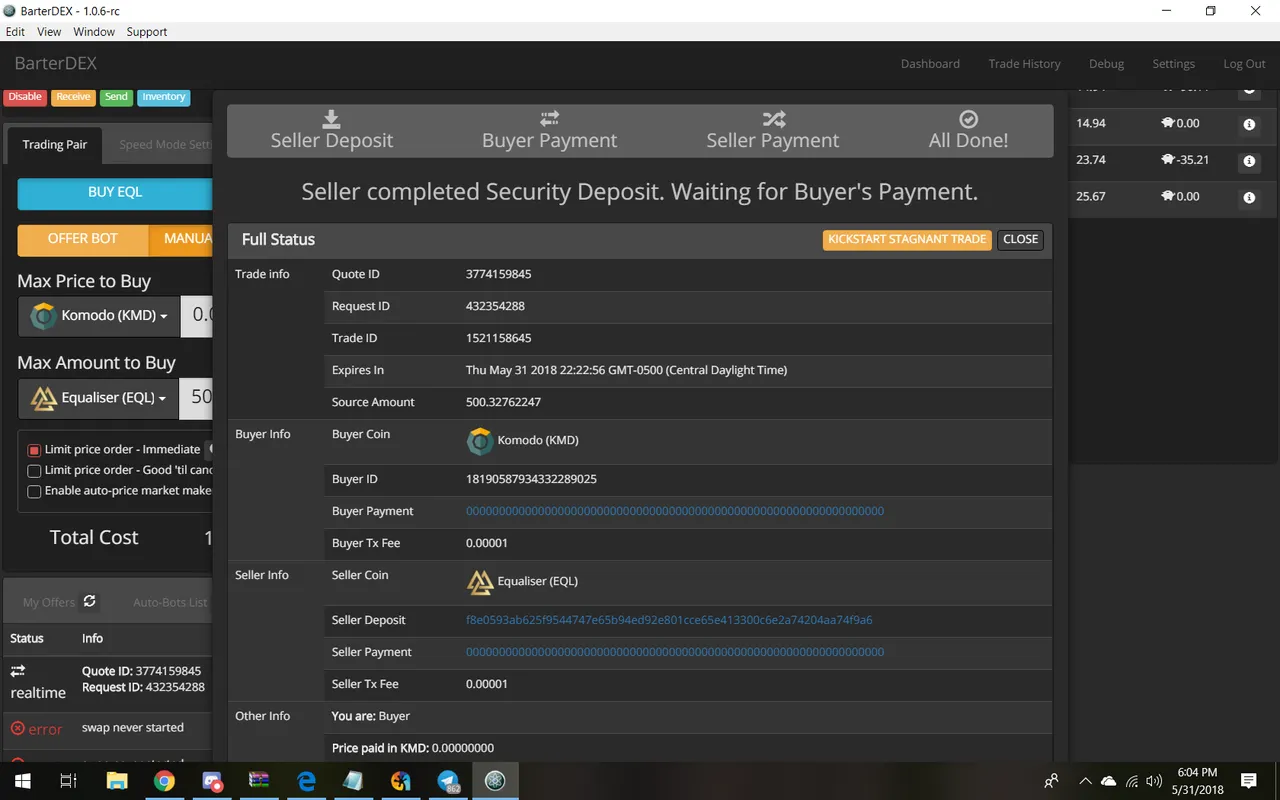Click the Komodo coin logo in Buyer Coin row
Image resolution: width=1280 pixels, height=800 pixels.
pyautogui.click(x=480, y=440)
